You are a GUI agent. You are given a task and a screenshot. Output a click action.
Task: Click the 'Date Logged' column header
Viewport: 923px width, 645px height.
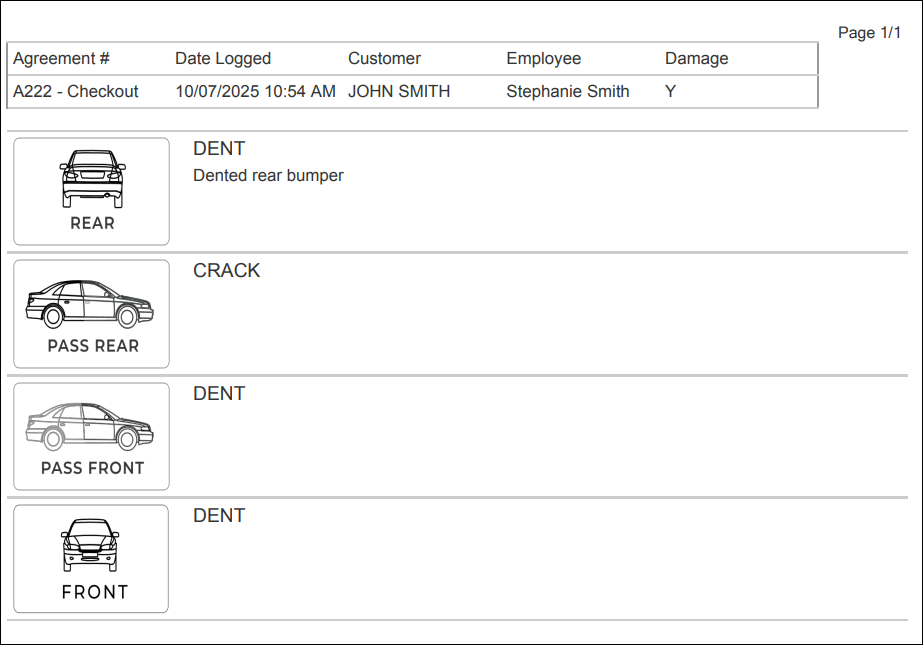point(223,59)
